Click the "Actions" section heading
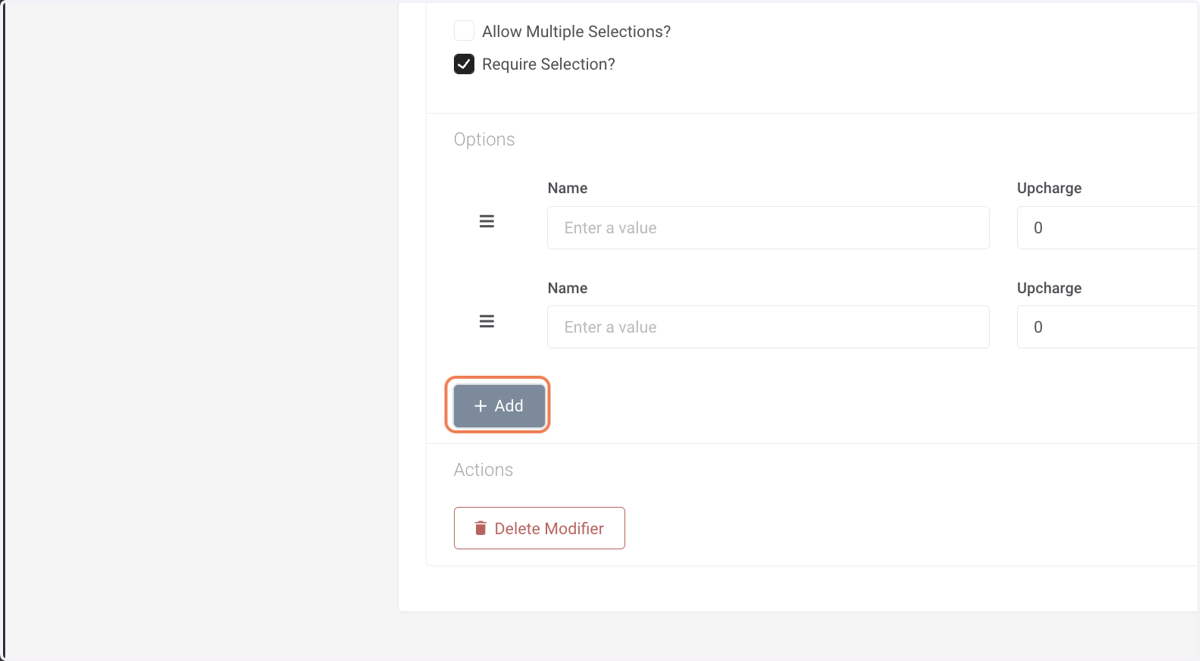 click(x=483, y=470)
